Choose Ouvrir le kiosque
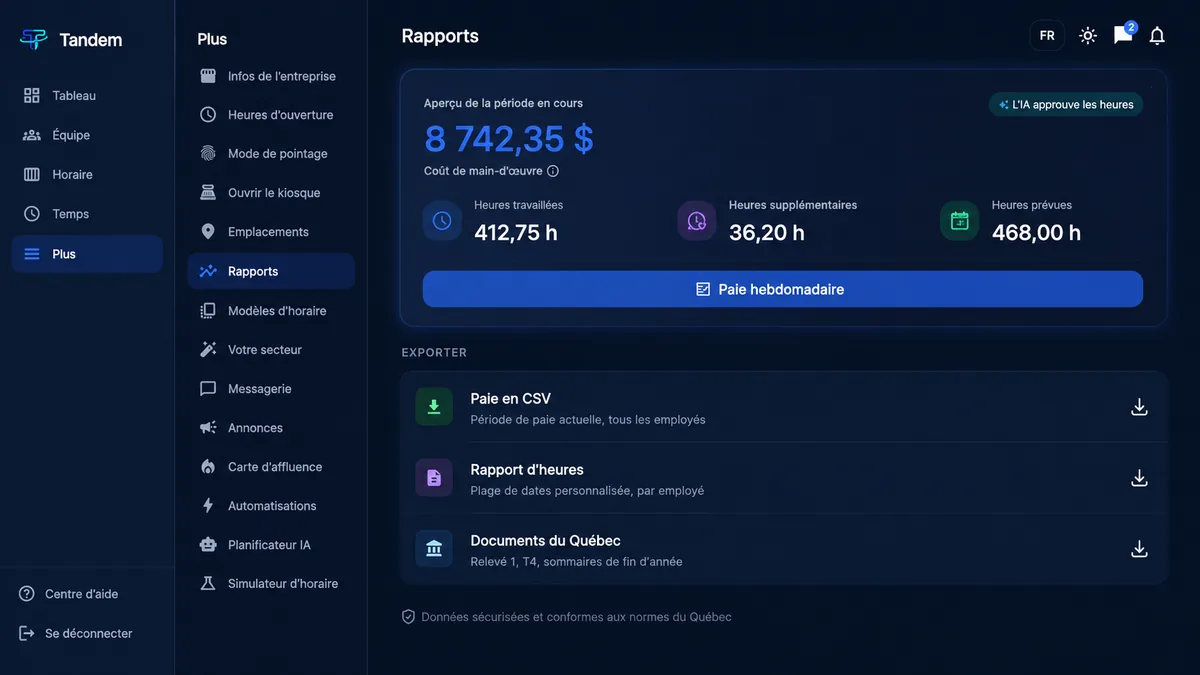The width and height of the screenshot is (1200, 675). pyautogui.click(x=271, y=193)
